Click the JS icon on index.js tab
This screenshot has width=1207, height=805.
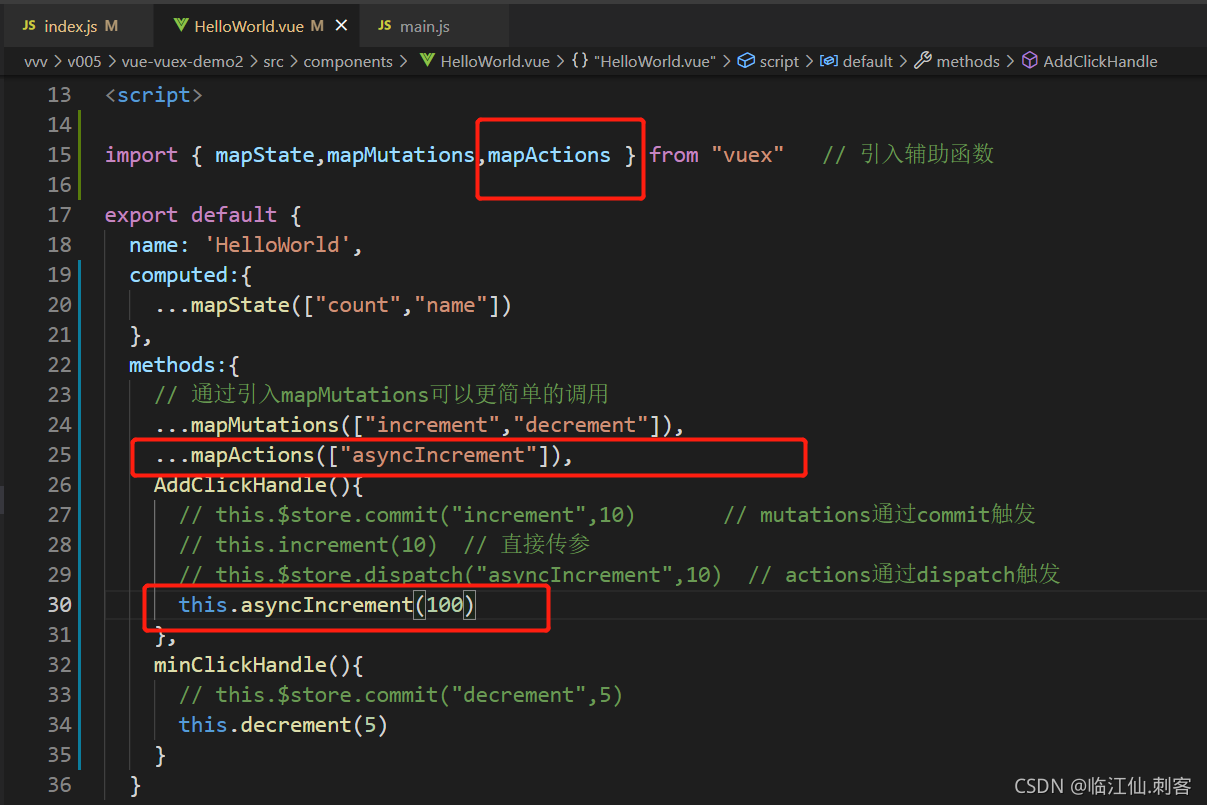tap(29, 26)
